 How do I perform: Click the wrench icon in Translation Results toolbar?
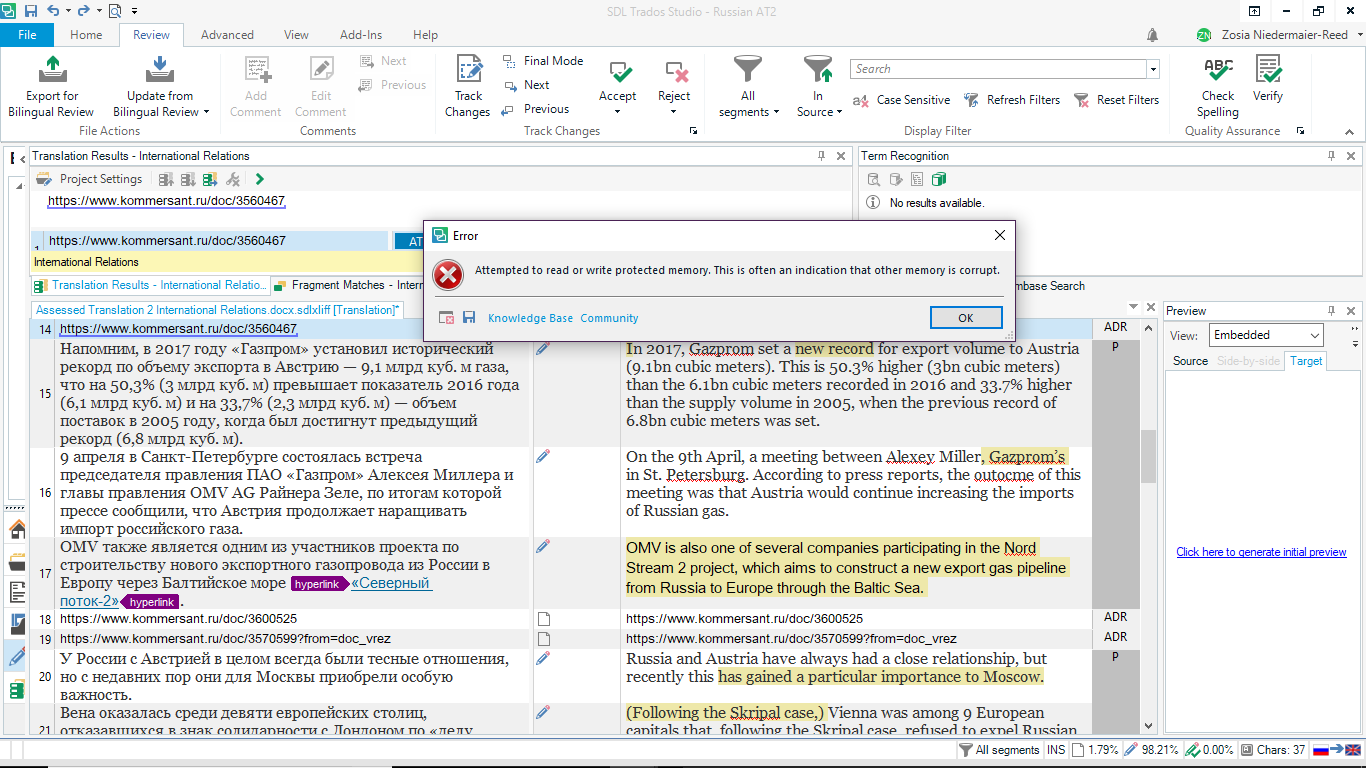click(233, 179)
